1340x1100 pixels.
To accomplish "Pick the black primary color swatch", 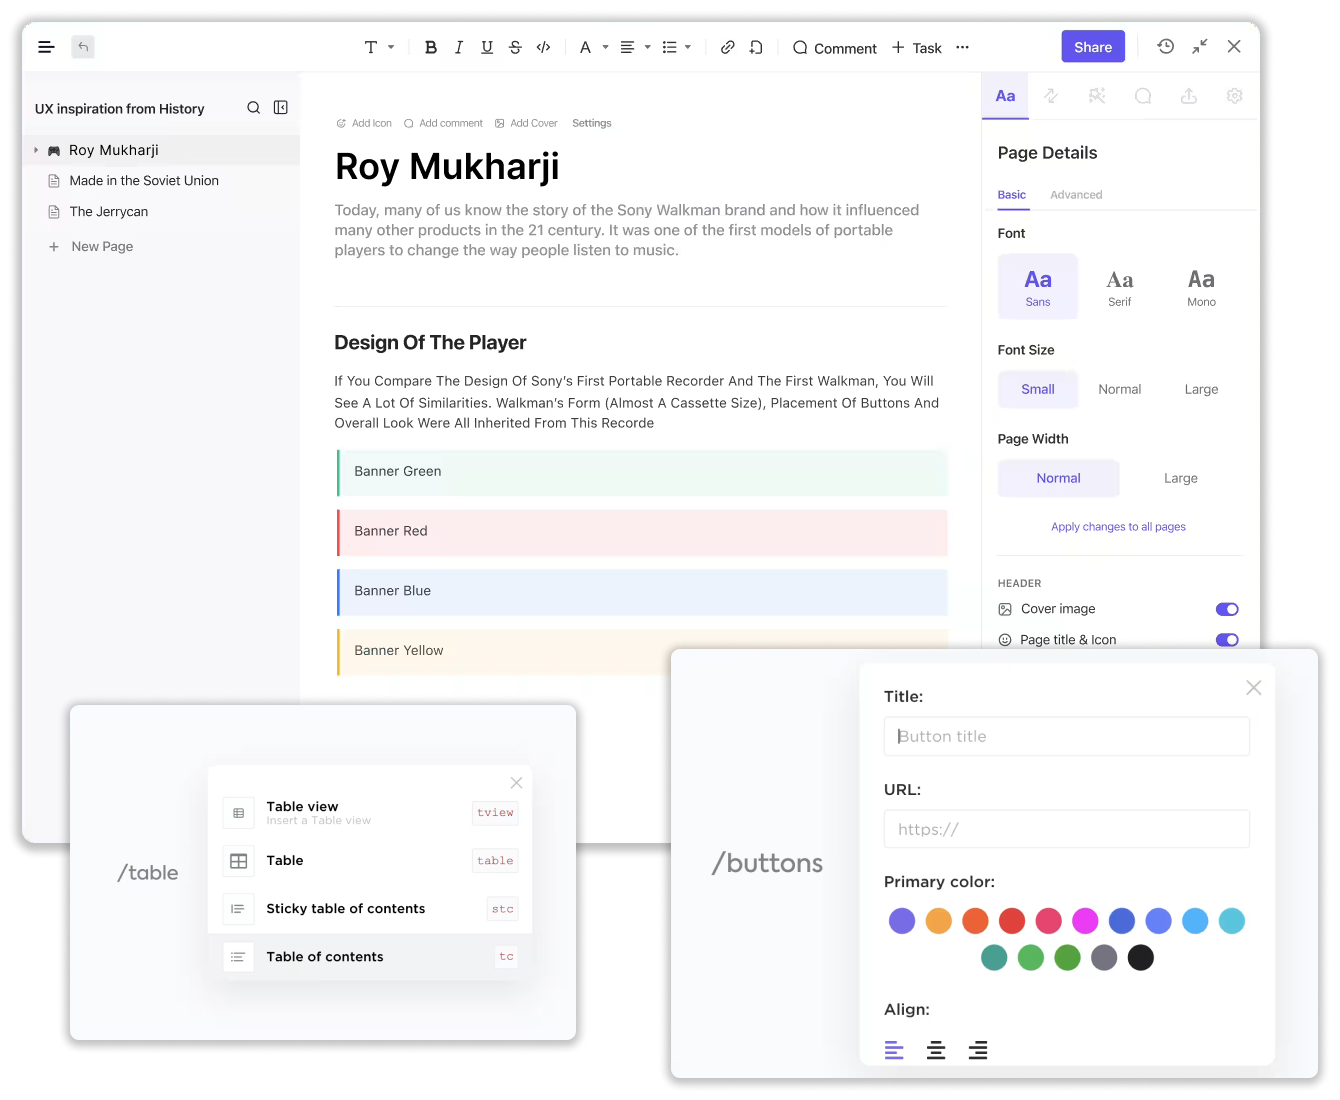I will (1140, 957).
